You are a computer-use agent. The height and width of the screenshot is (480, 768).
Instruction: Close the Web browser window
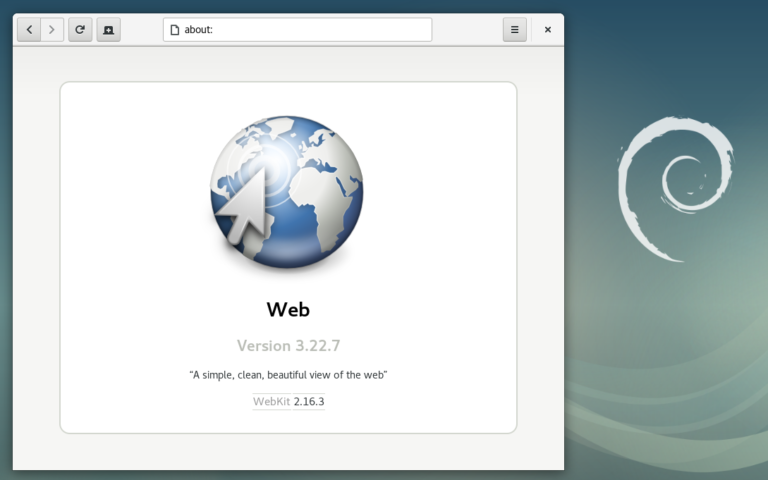(548, 30)
